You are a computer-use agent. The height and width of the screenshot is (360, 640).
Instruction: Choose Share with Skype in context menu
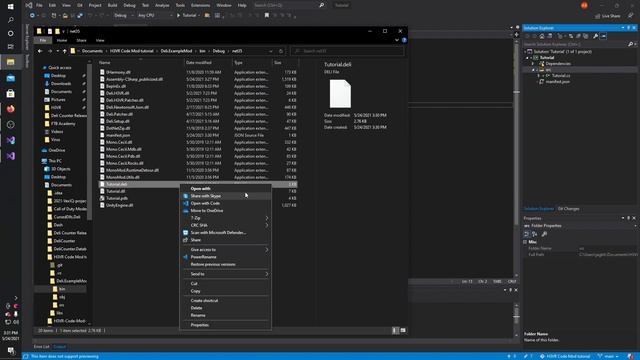pos(225,196)
